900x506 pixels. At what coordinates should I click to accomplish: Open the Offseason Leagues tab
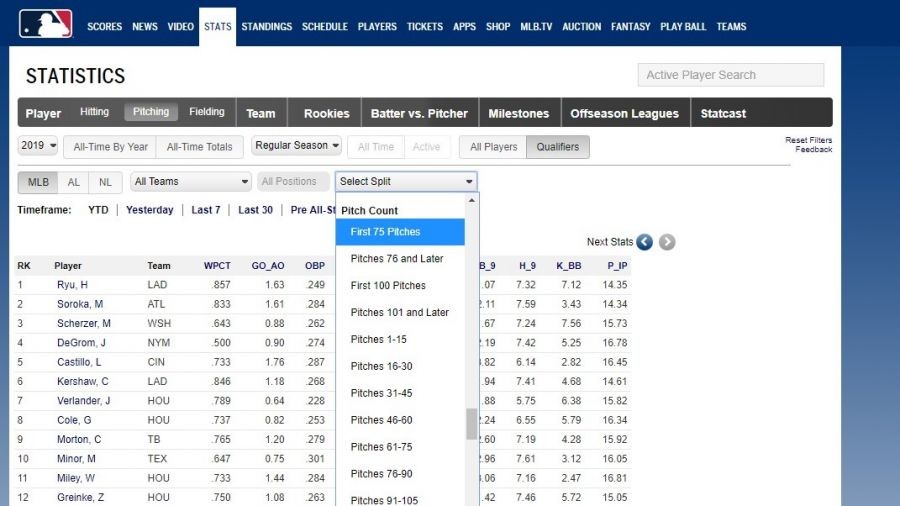tap(624, 114)
